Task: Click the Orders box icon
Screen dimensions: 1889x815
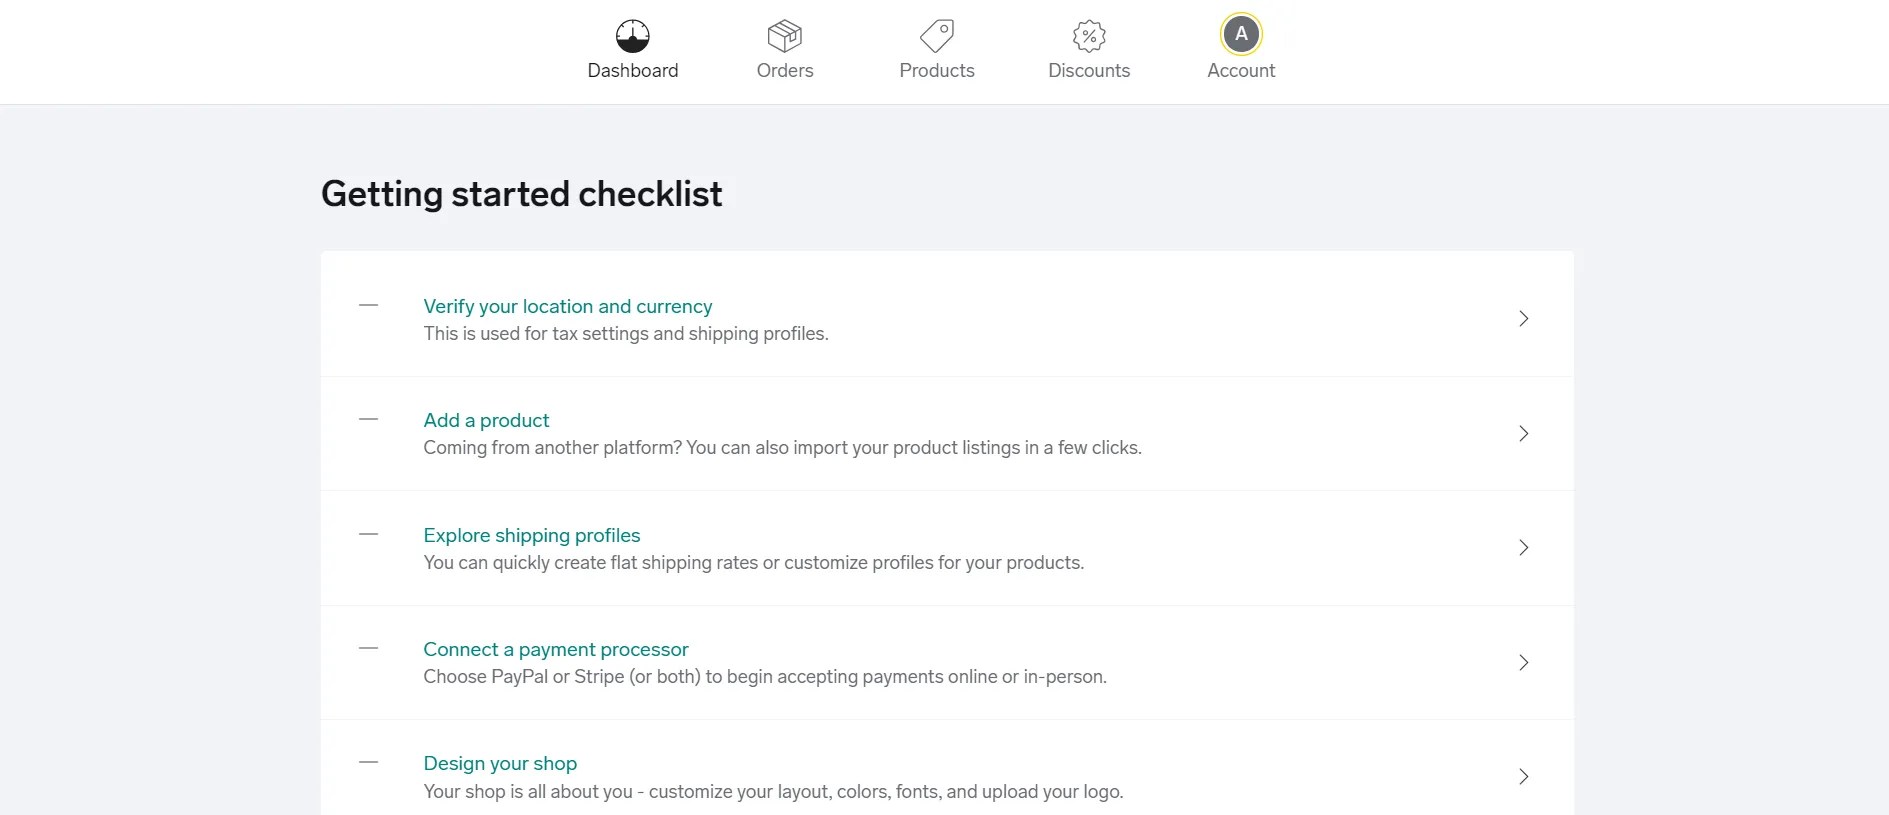Action: pos(785,35)
